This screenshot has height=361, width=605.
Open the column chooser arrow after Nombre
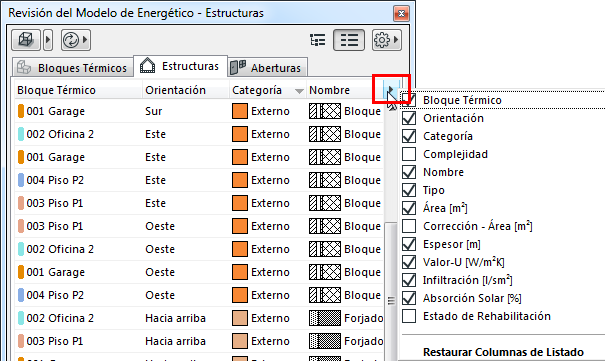click(x=391, y=90)
